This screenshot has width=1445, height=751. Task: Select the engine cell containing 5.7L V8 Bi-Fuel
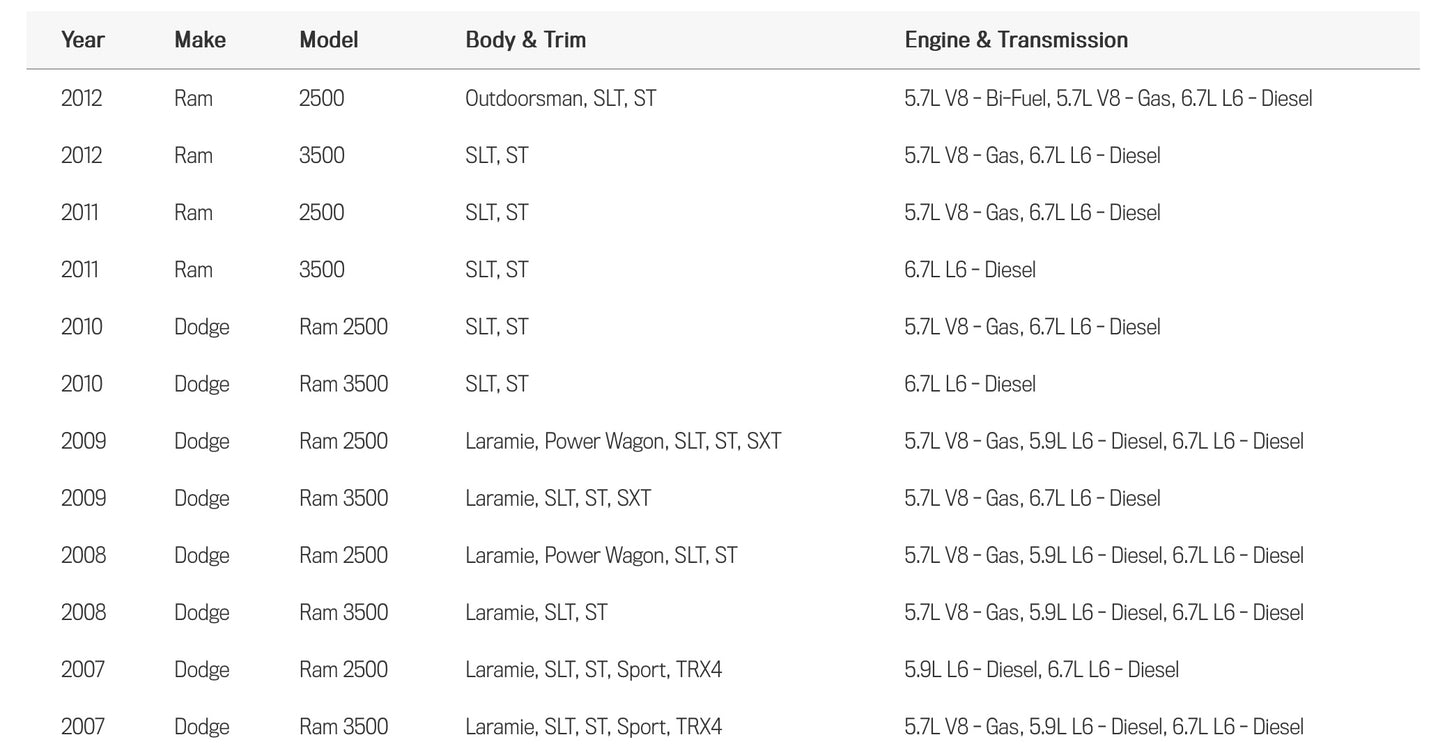[1108, 98]
